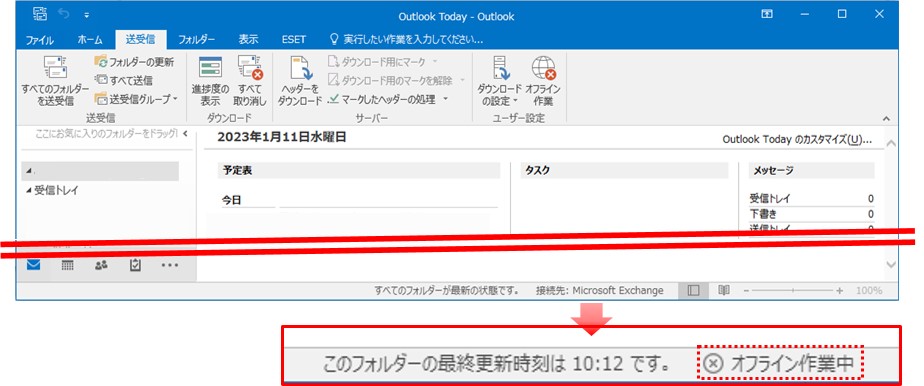Image resolution: width=924 pixels, height=386 pixels.
Task: Show progress with 進捗度の表示 icon
Action: 210,81
